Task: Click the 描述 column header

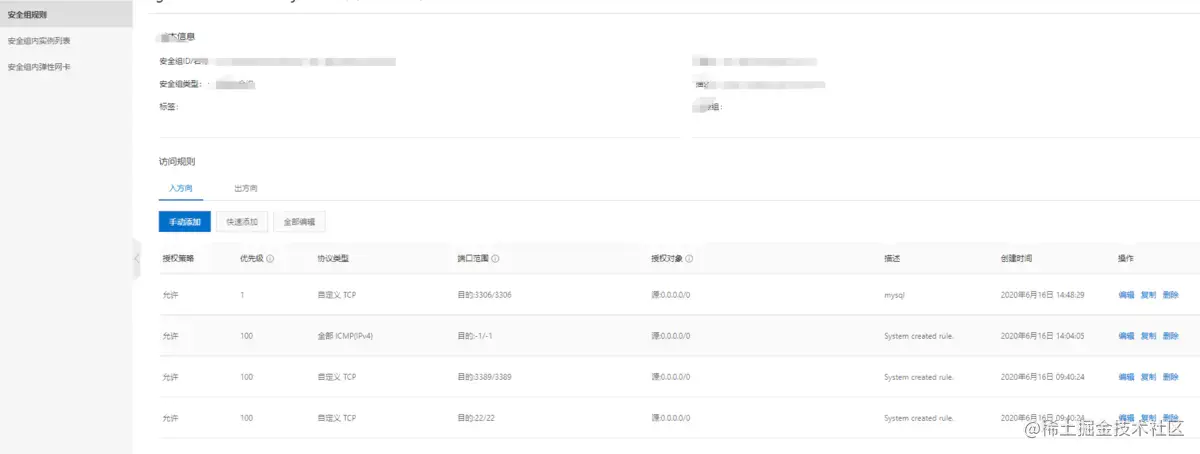Action: 892,258
